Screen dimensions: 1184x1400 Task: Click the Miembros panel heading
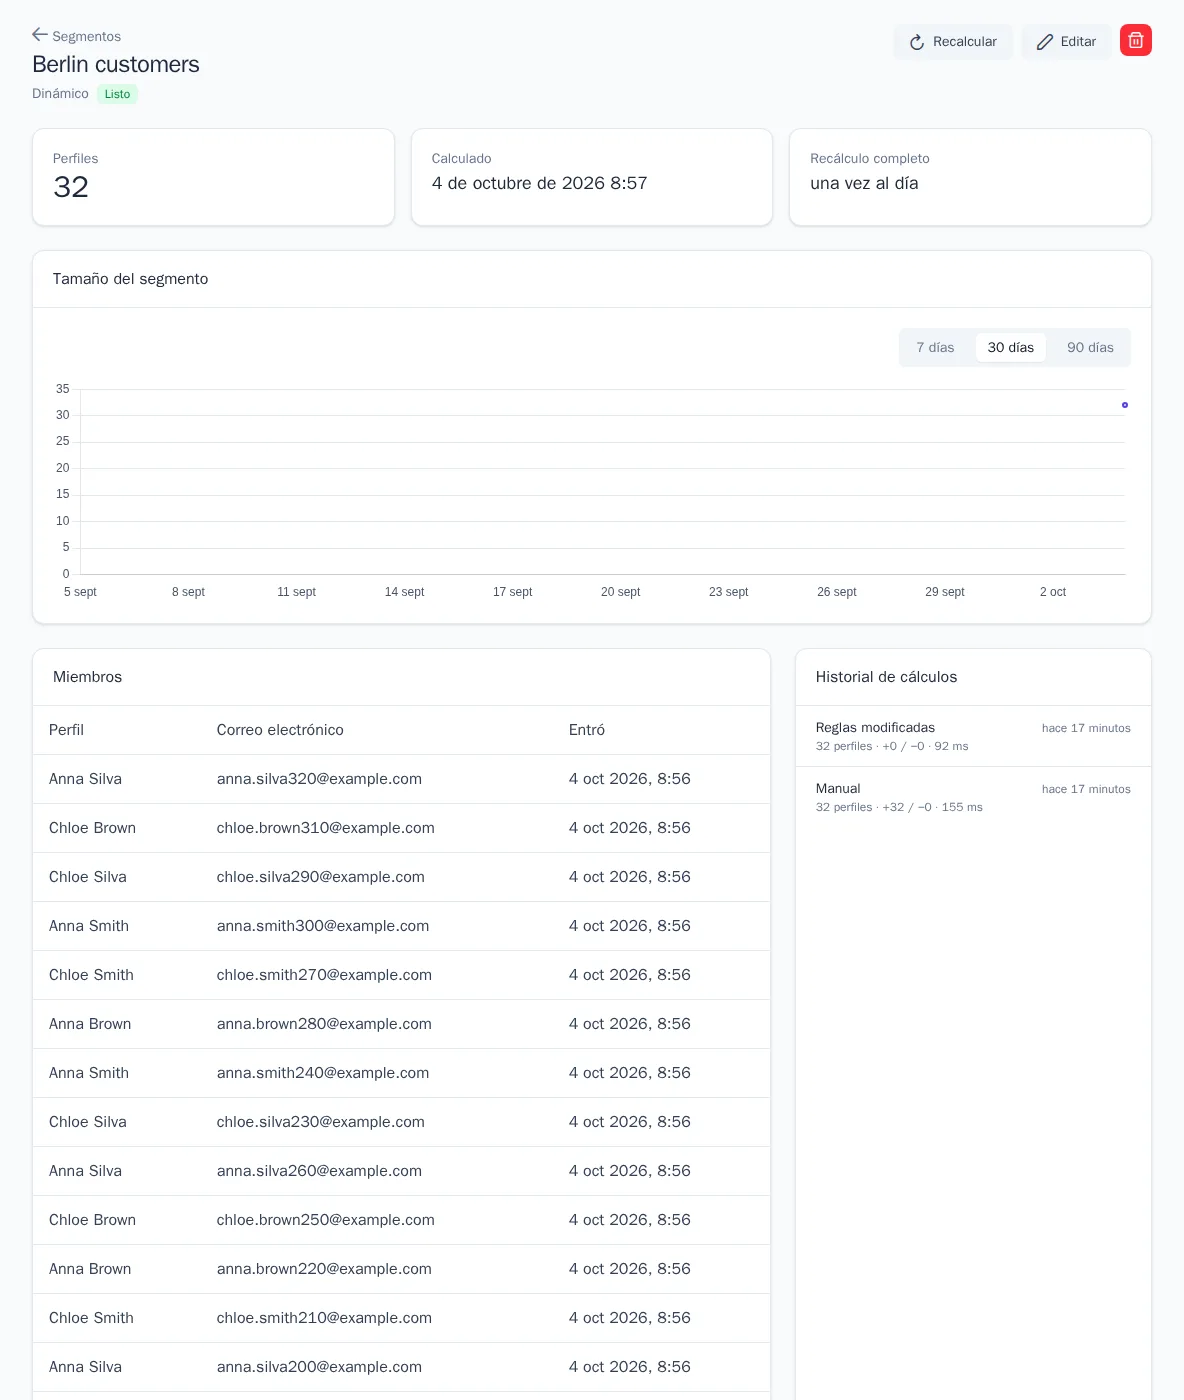[88, 677]
